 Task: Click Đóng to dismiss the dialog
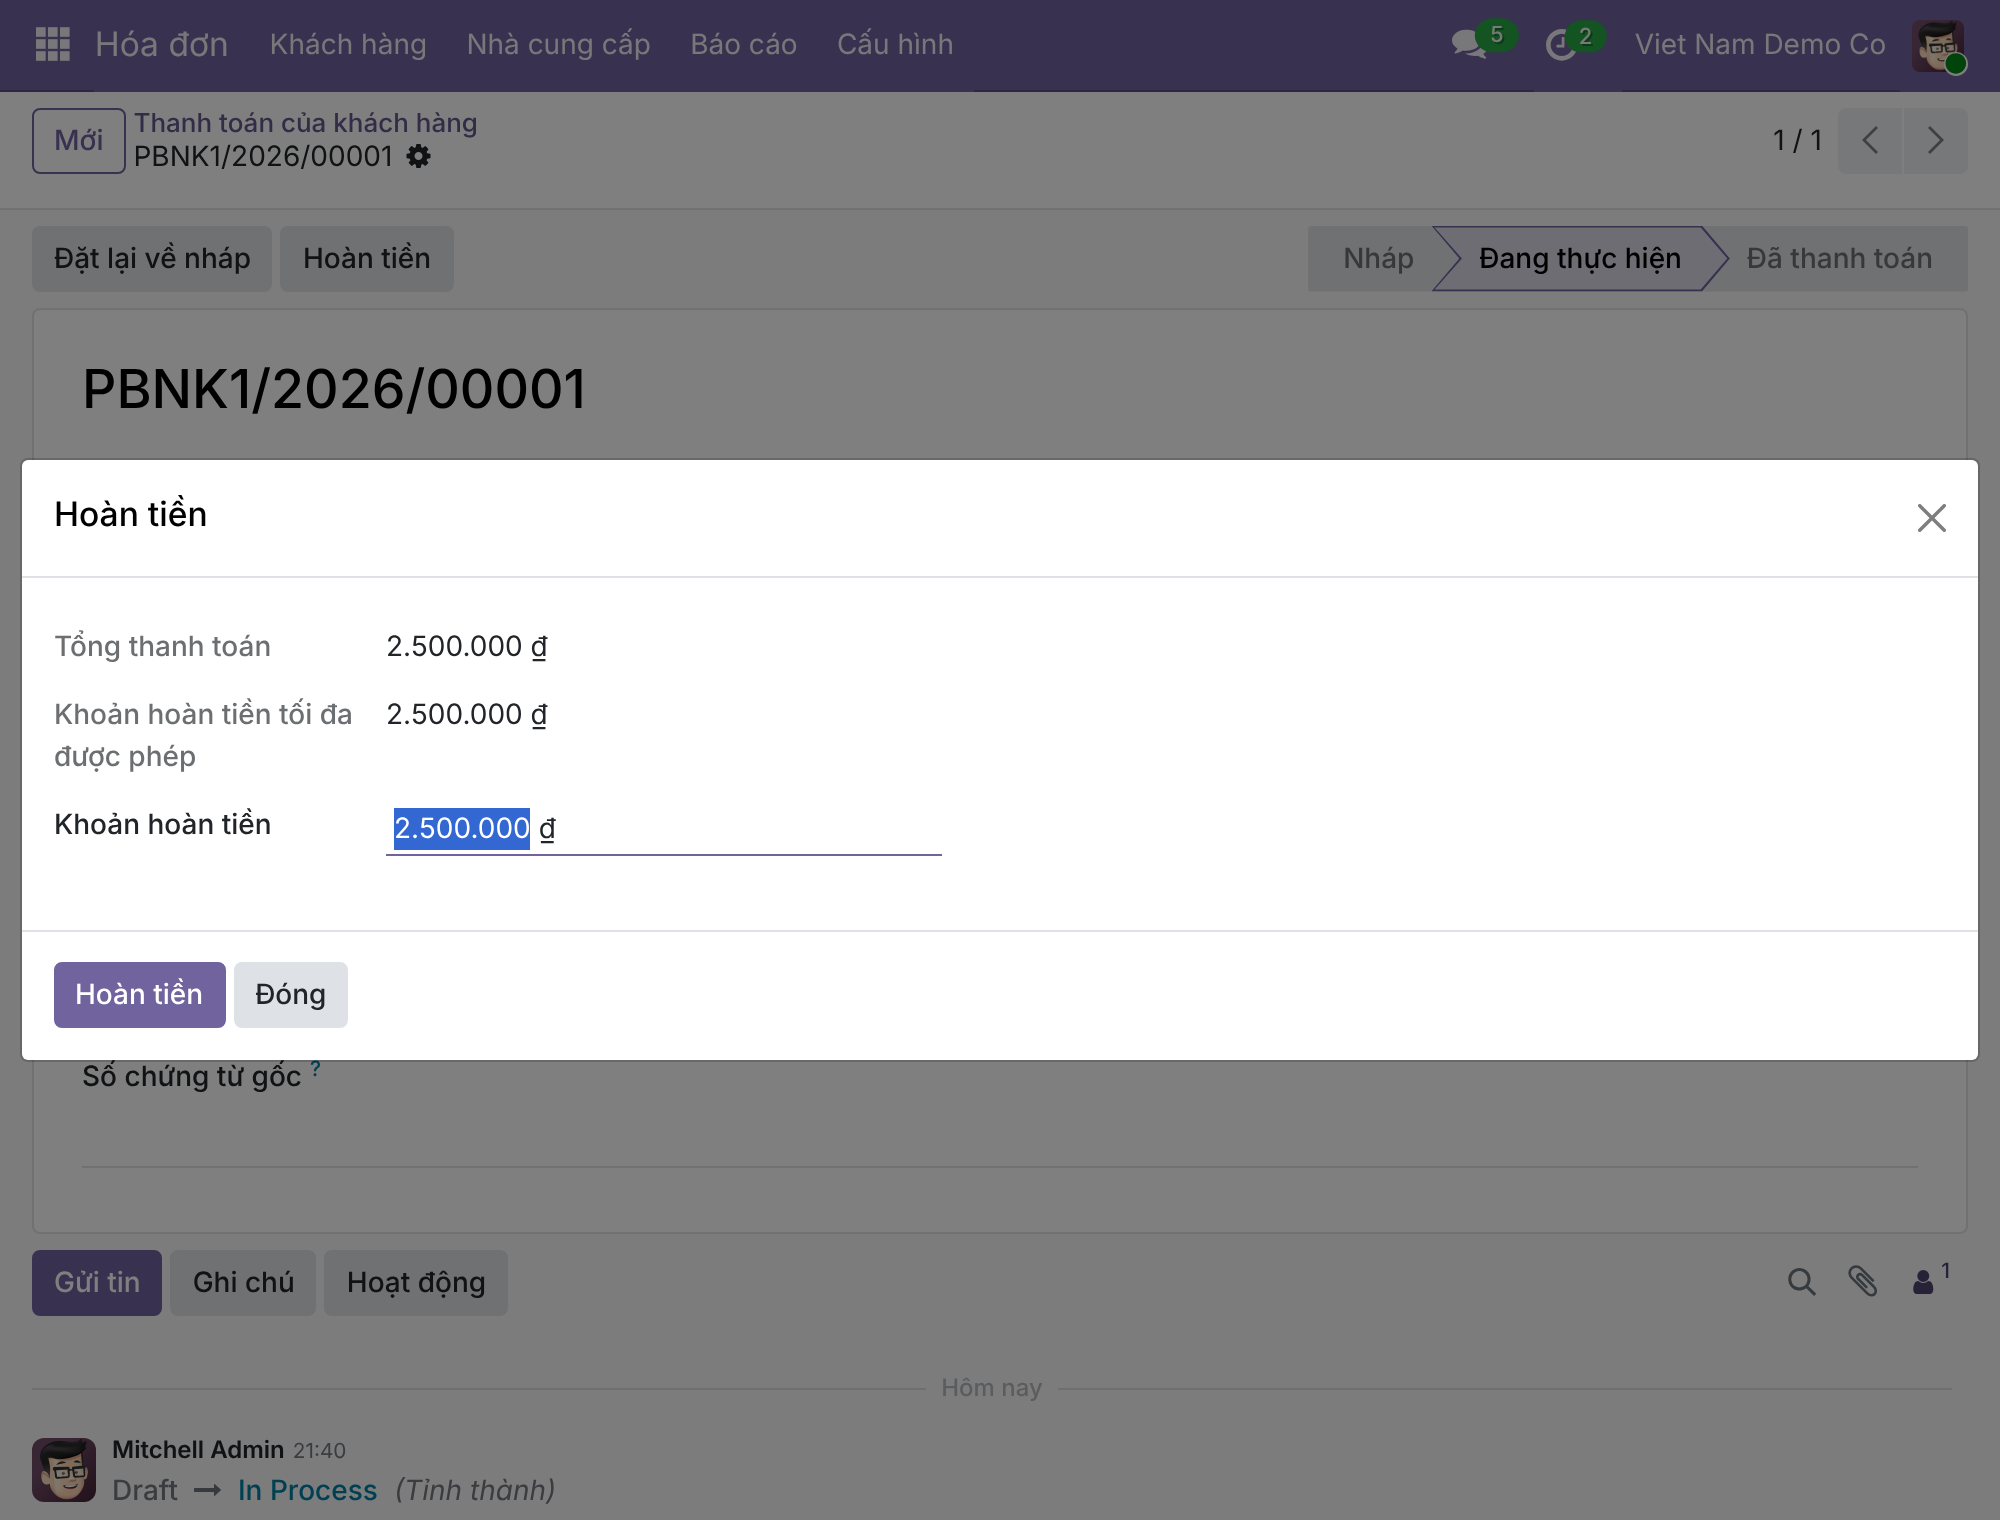tap(290, 994)
